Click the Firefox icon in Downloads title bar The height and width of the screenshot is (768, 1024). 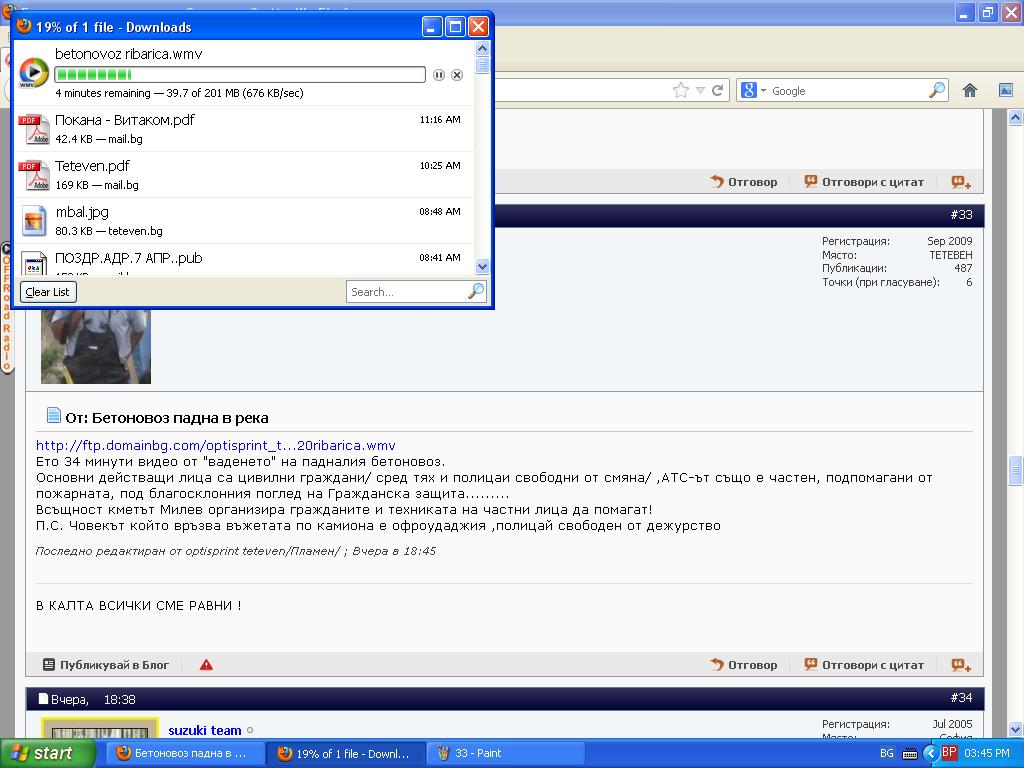[x=24, y=26]
